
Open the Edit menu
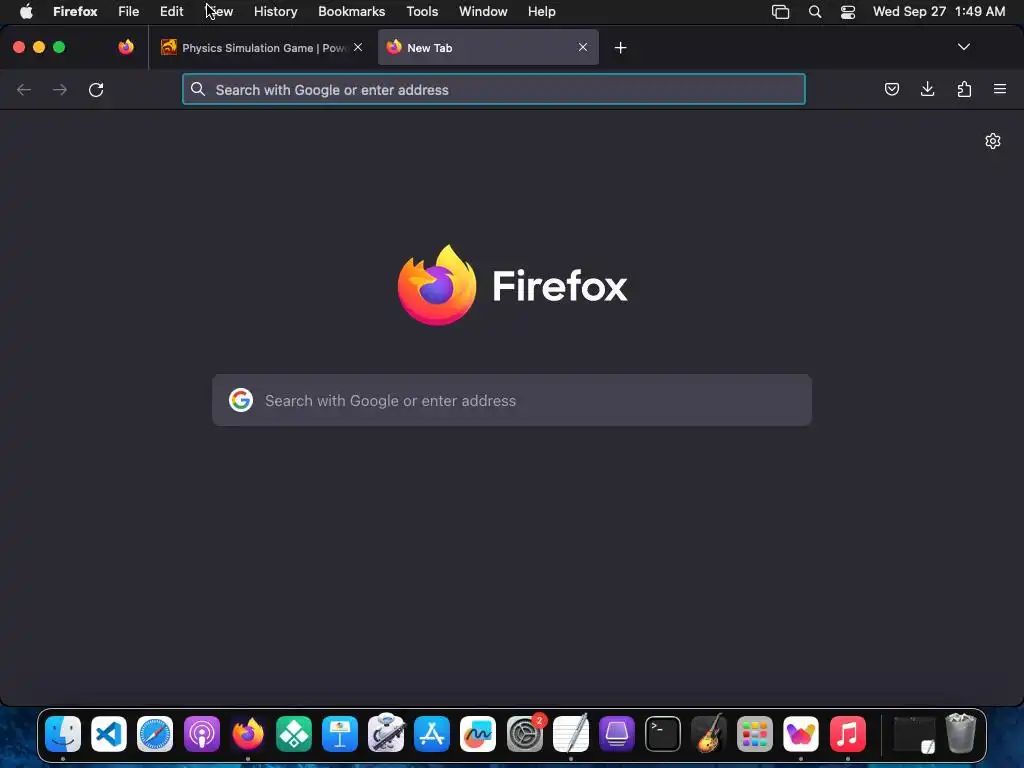[172, 11]
